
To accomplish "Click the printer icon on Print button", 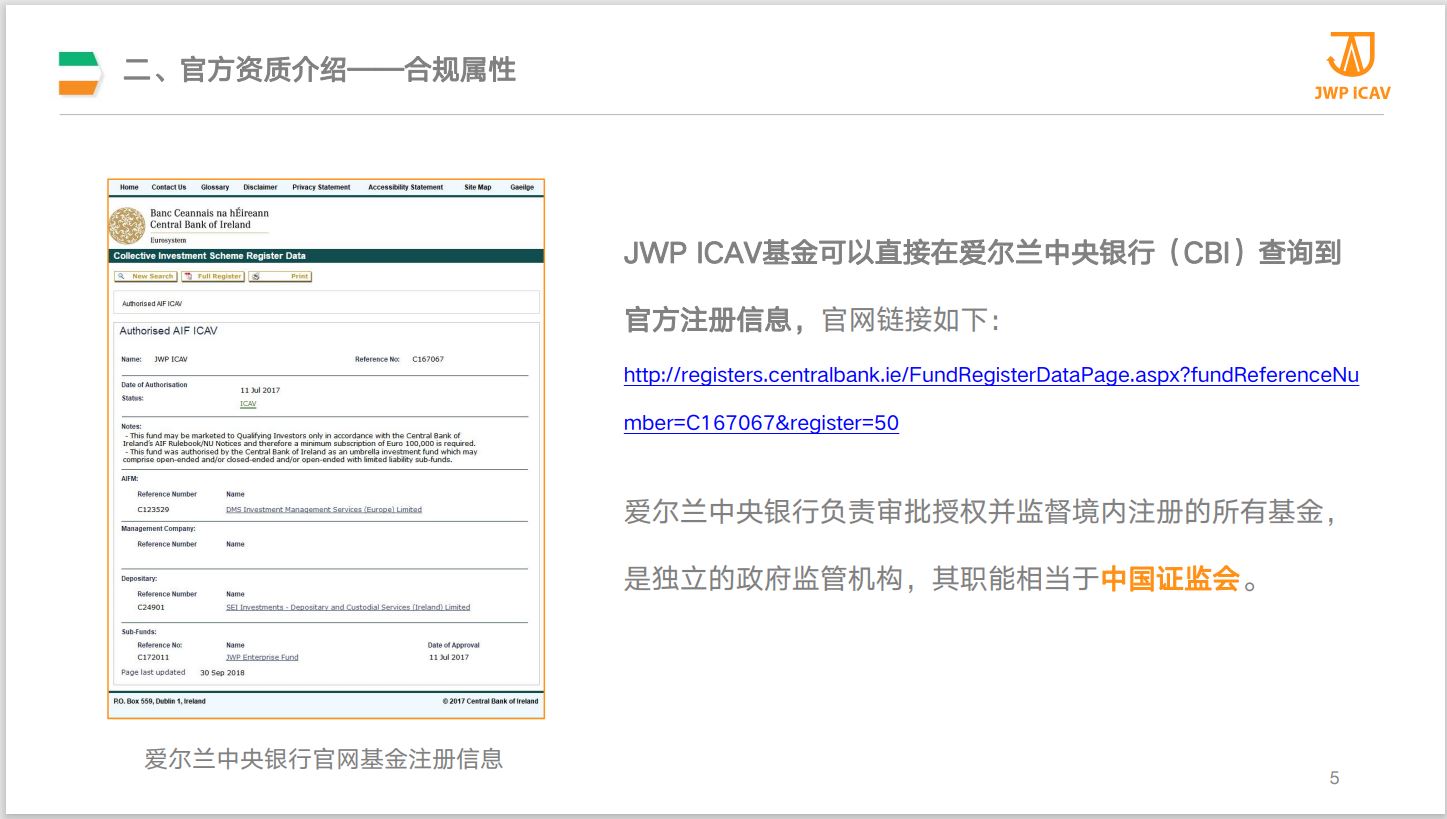I will tap(255, 276).
